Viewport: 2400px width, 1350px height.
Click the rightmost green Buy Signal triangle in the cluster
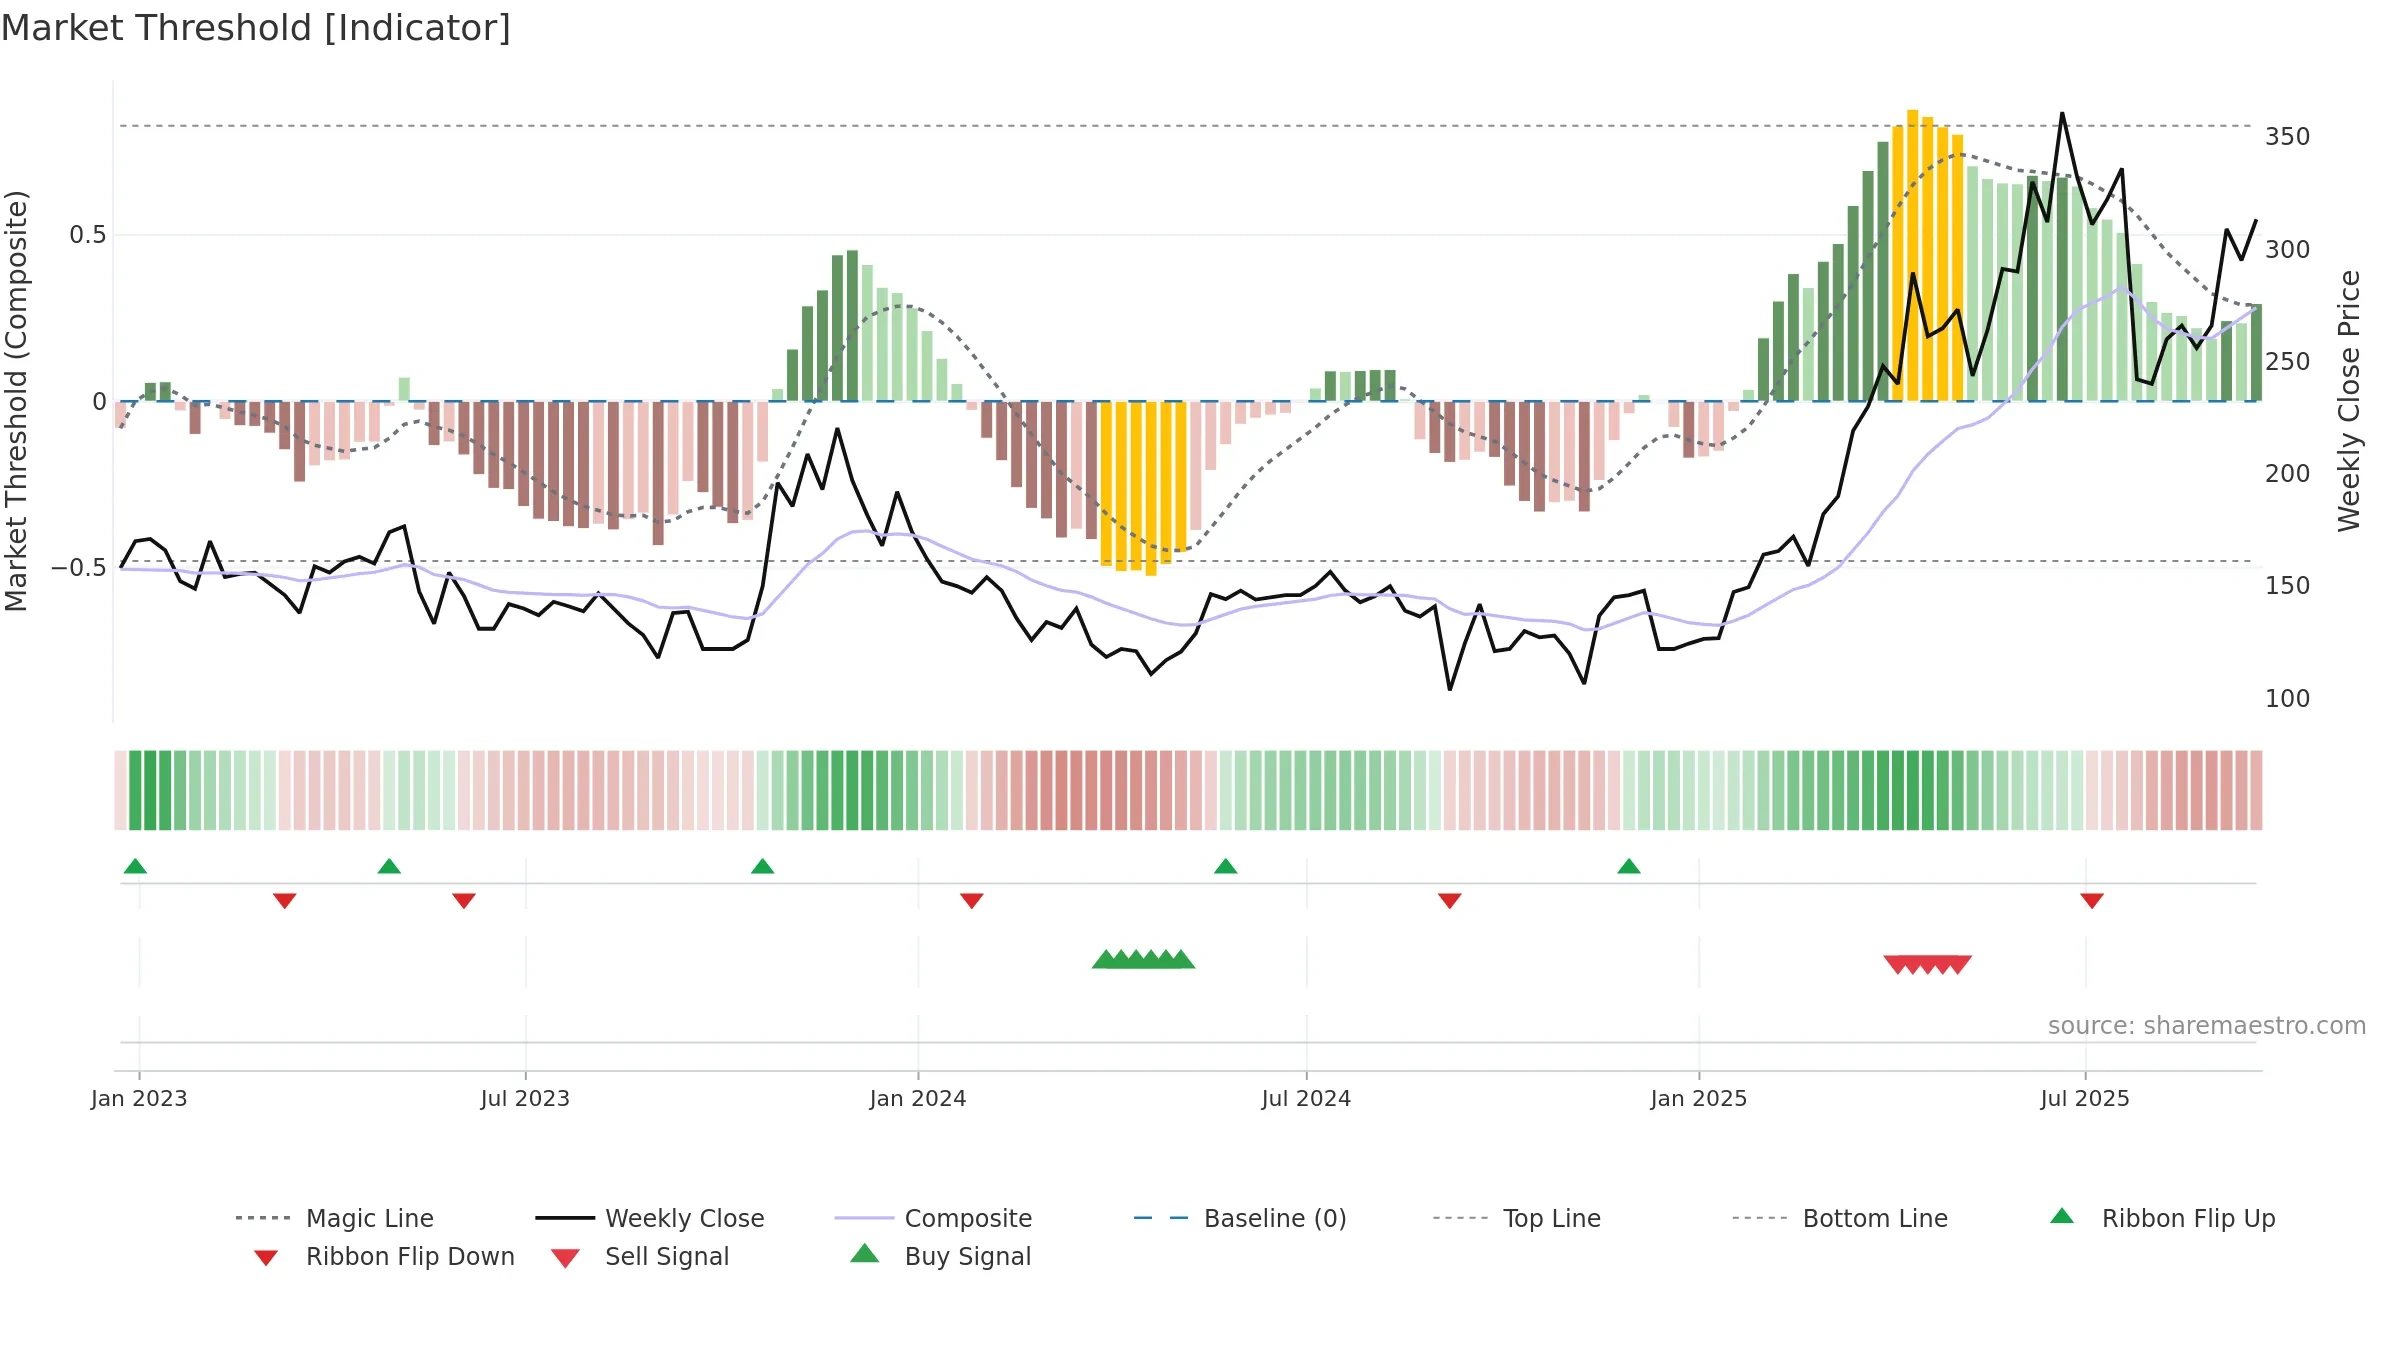tap(1182, 960)
